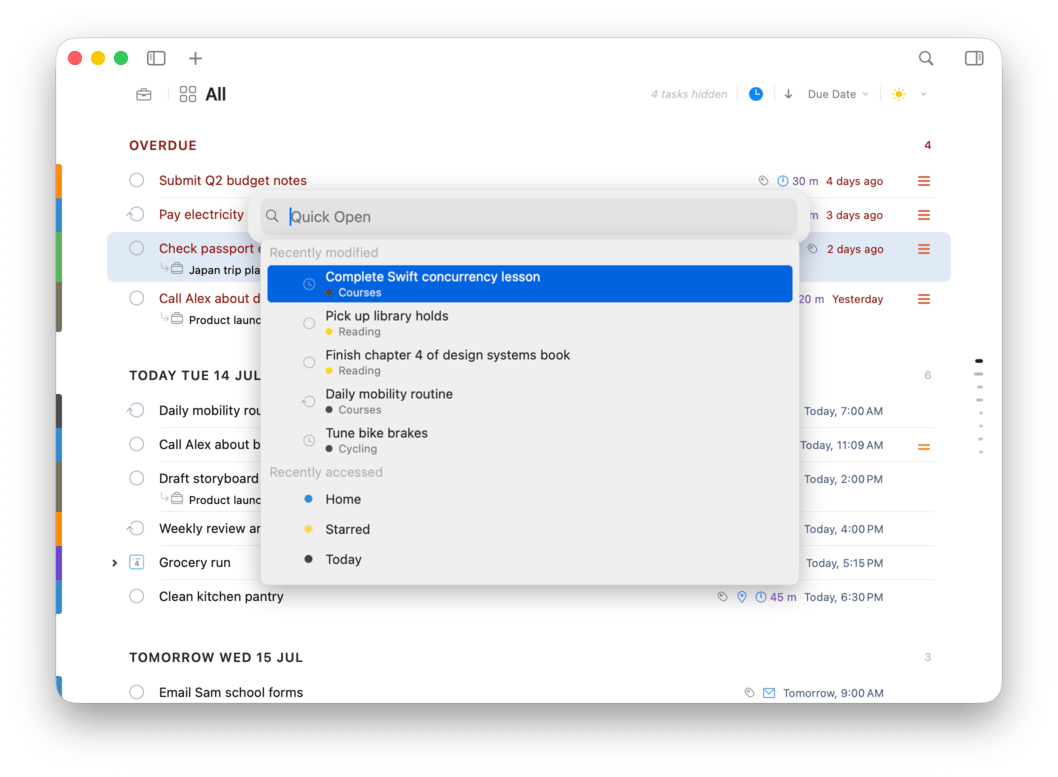Click mail icon on Email Sam row
This screenshot has height=777, width=1058.
pos(769,693)
